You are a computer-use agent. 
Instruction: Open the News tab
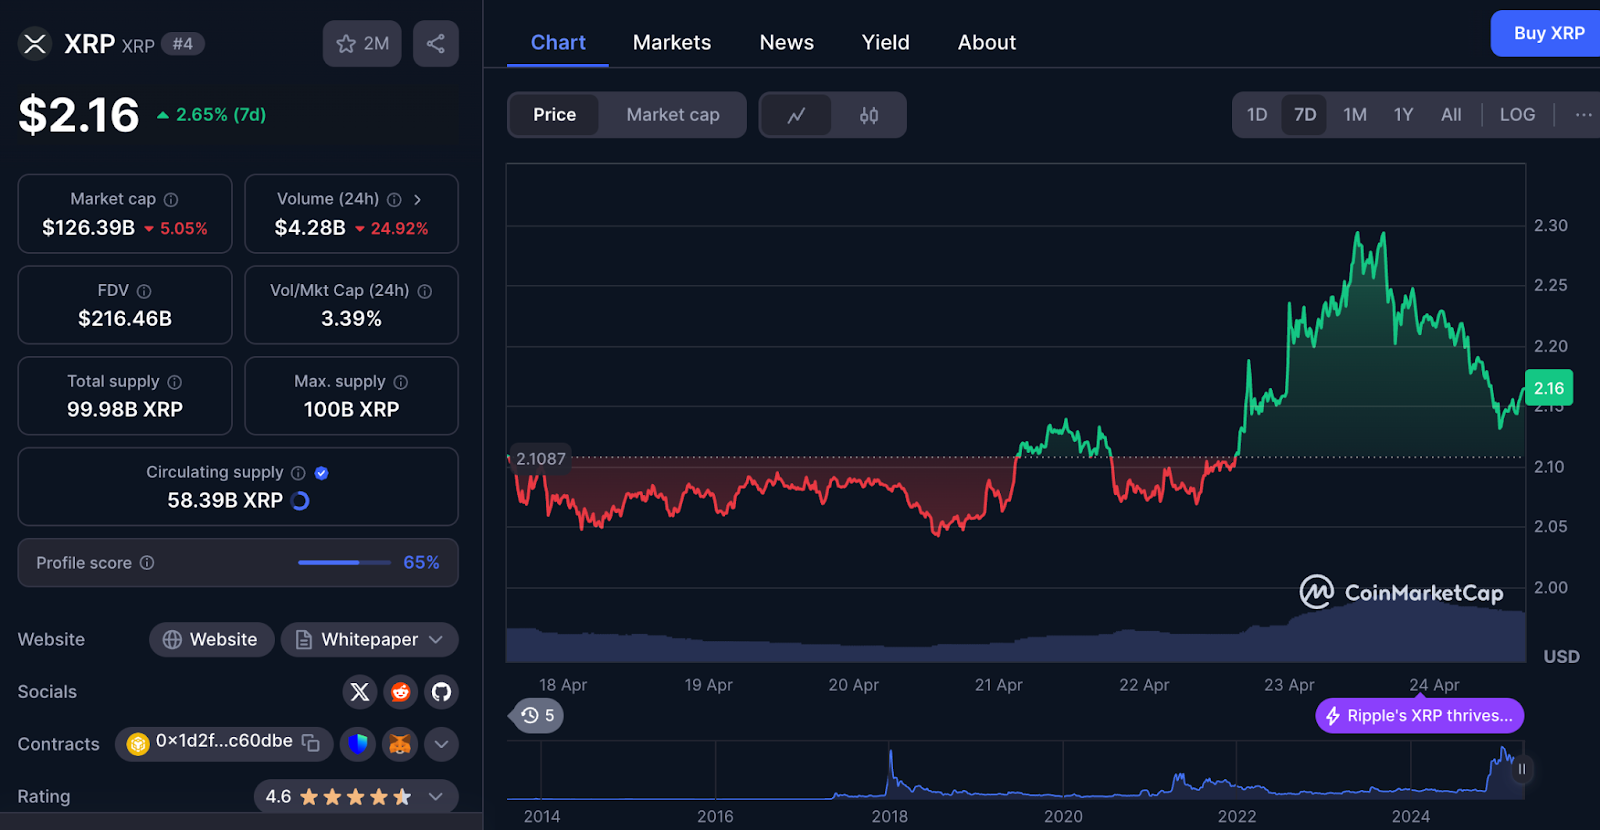[x=787, y=43]
